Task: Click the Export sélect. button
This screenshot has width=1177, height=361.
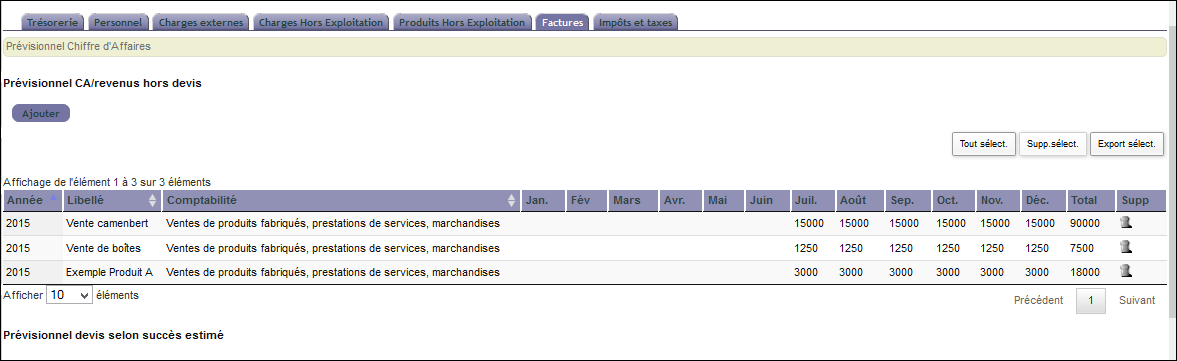Action: pyautogui.click(x=1127, y=144)
